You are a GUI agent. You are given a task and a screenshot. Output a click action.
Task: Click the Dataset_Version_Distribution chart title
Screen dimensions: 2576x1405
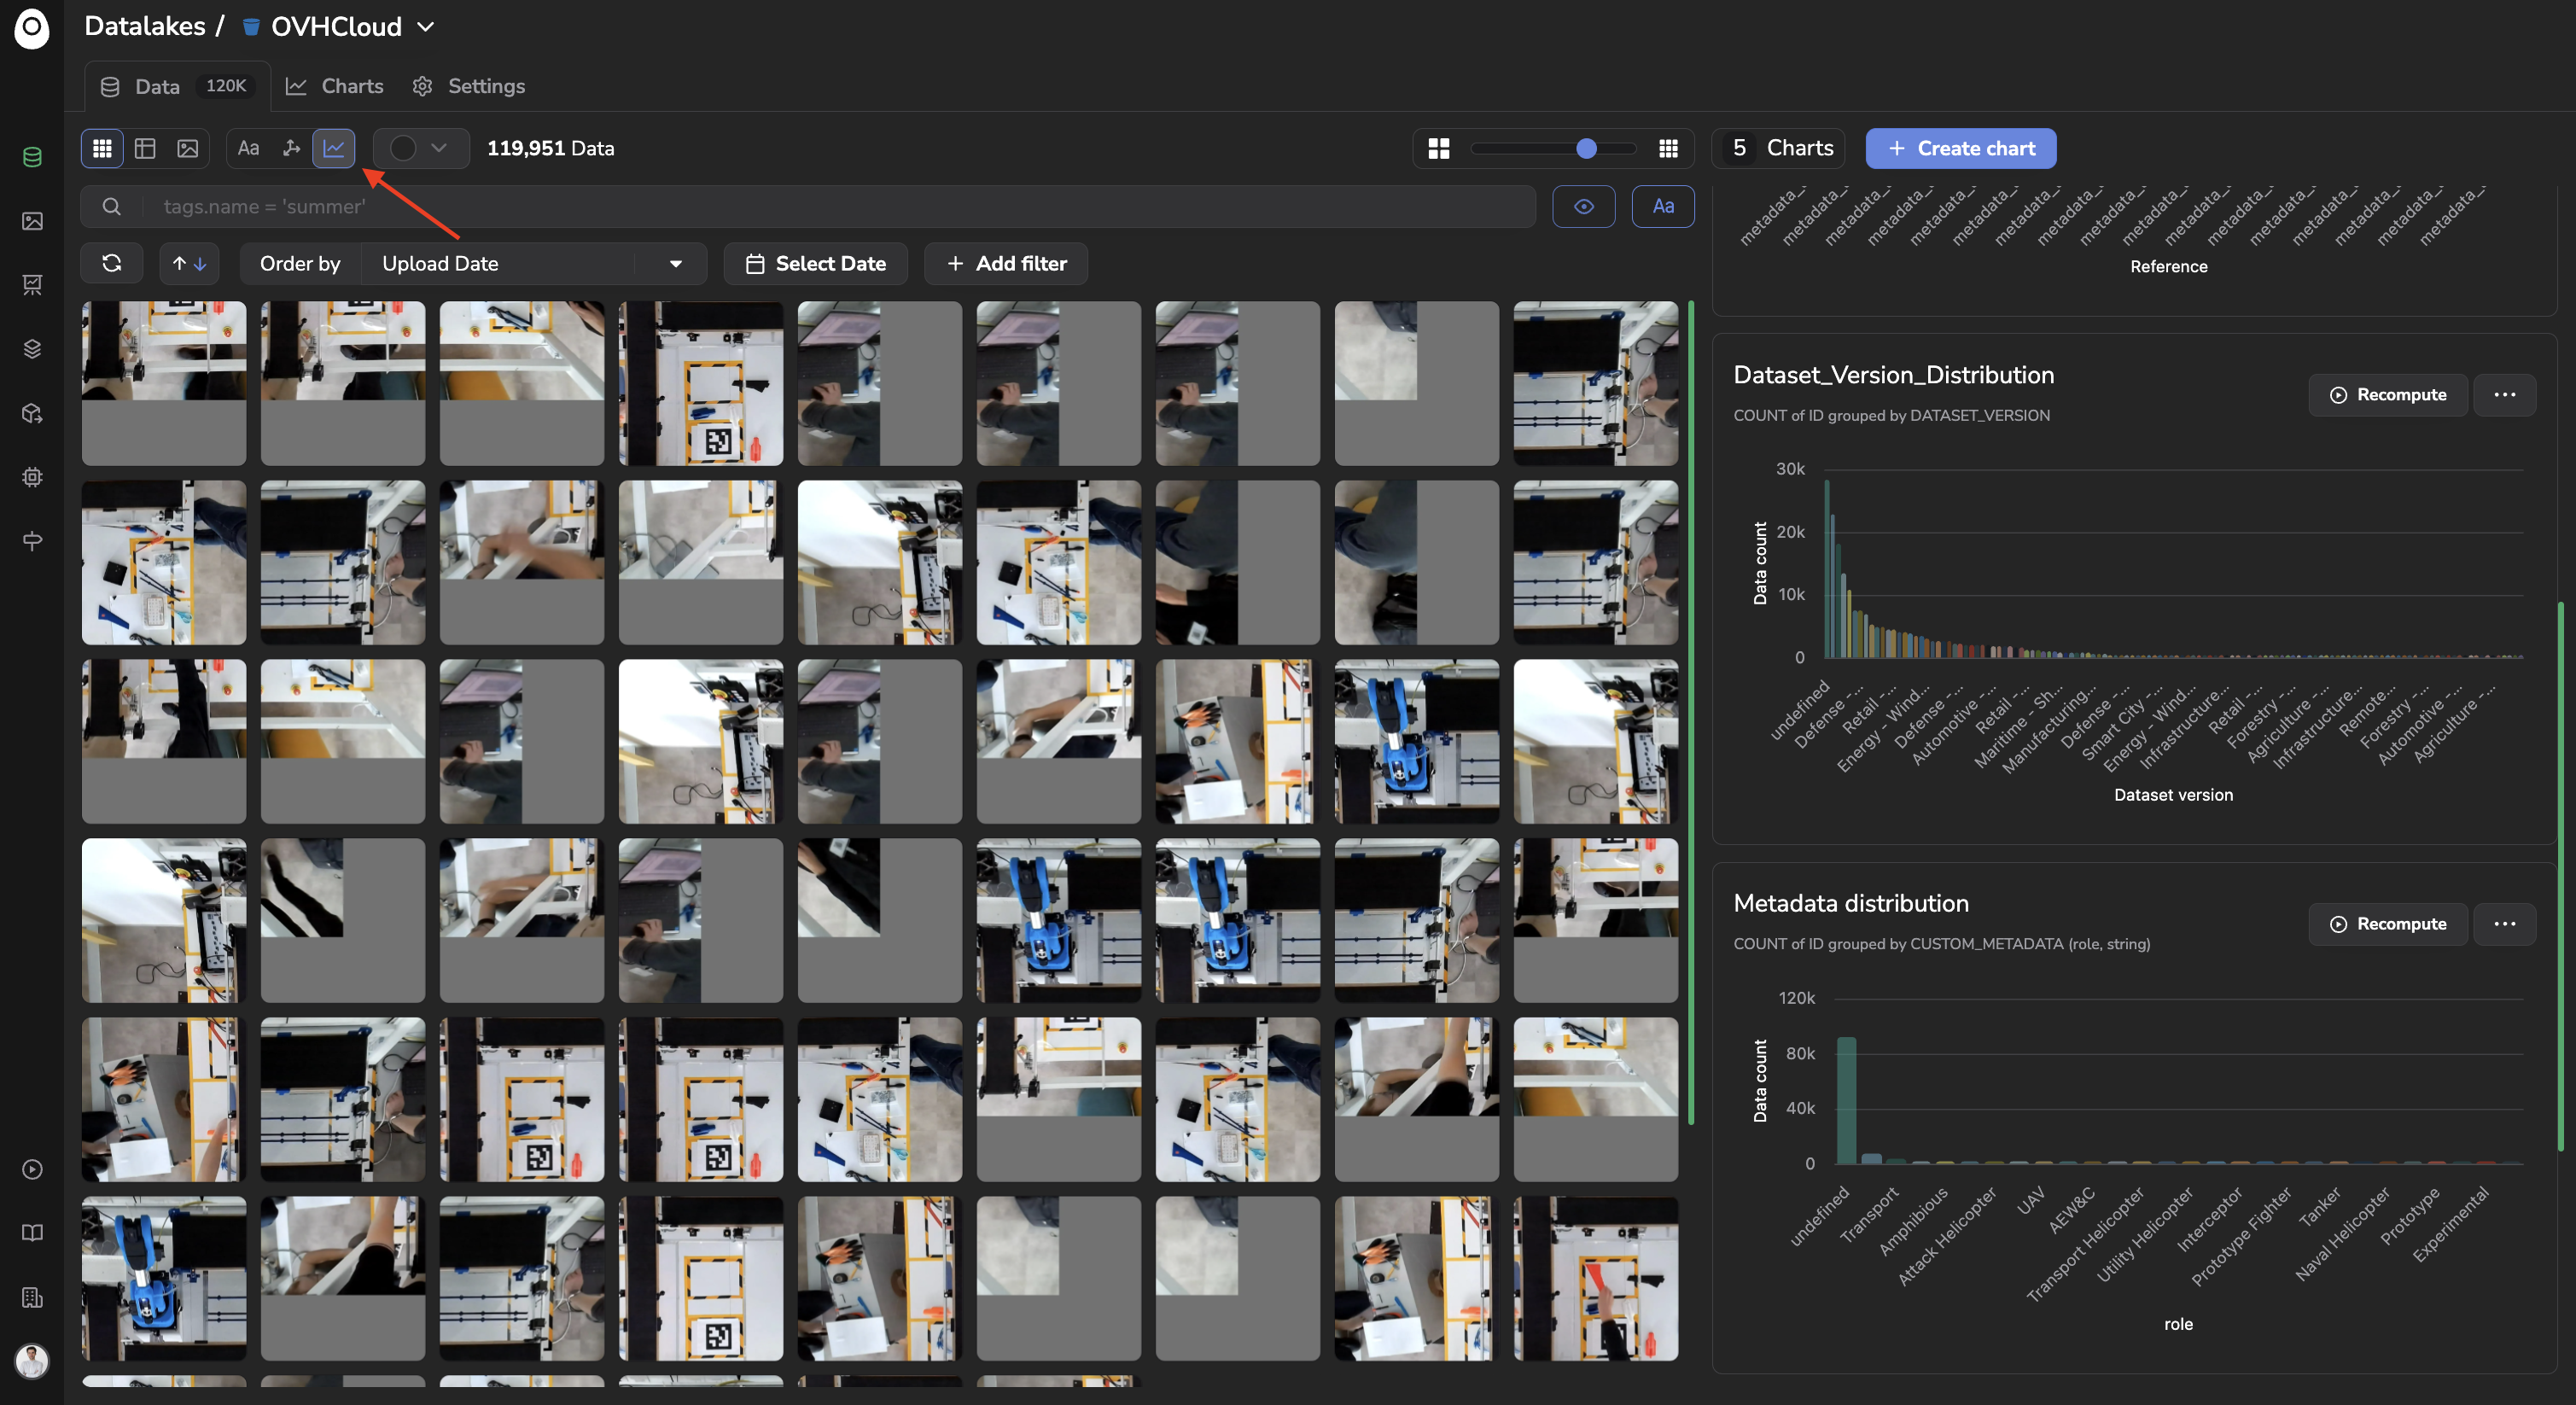click(x=1893, y=375)
